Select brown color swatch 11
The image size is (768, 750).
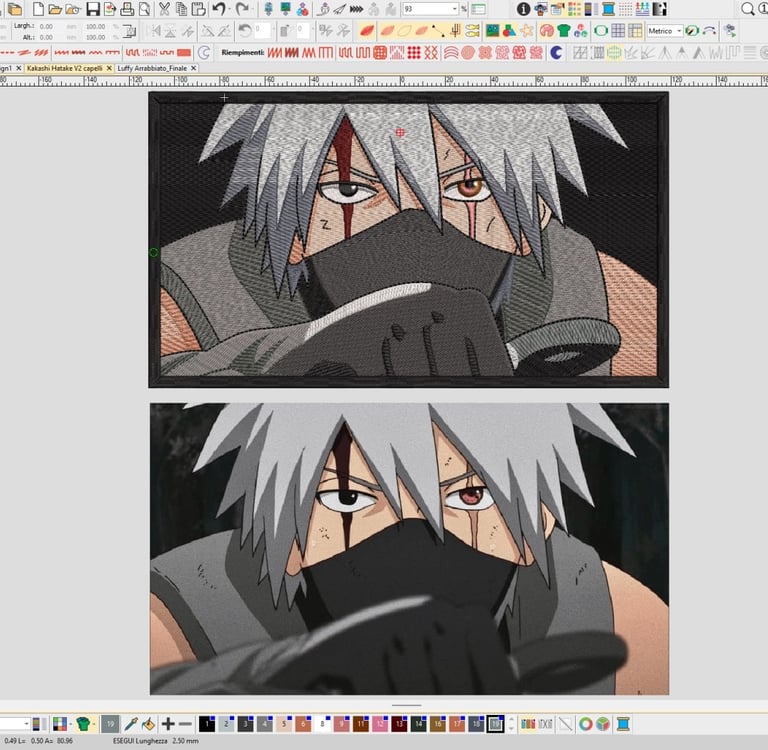(x=360, y=724)
